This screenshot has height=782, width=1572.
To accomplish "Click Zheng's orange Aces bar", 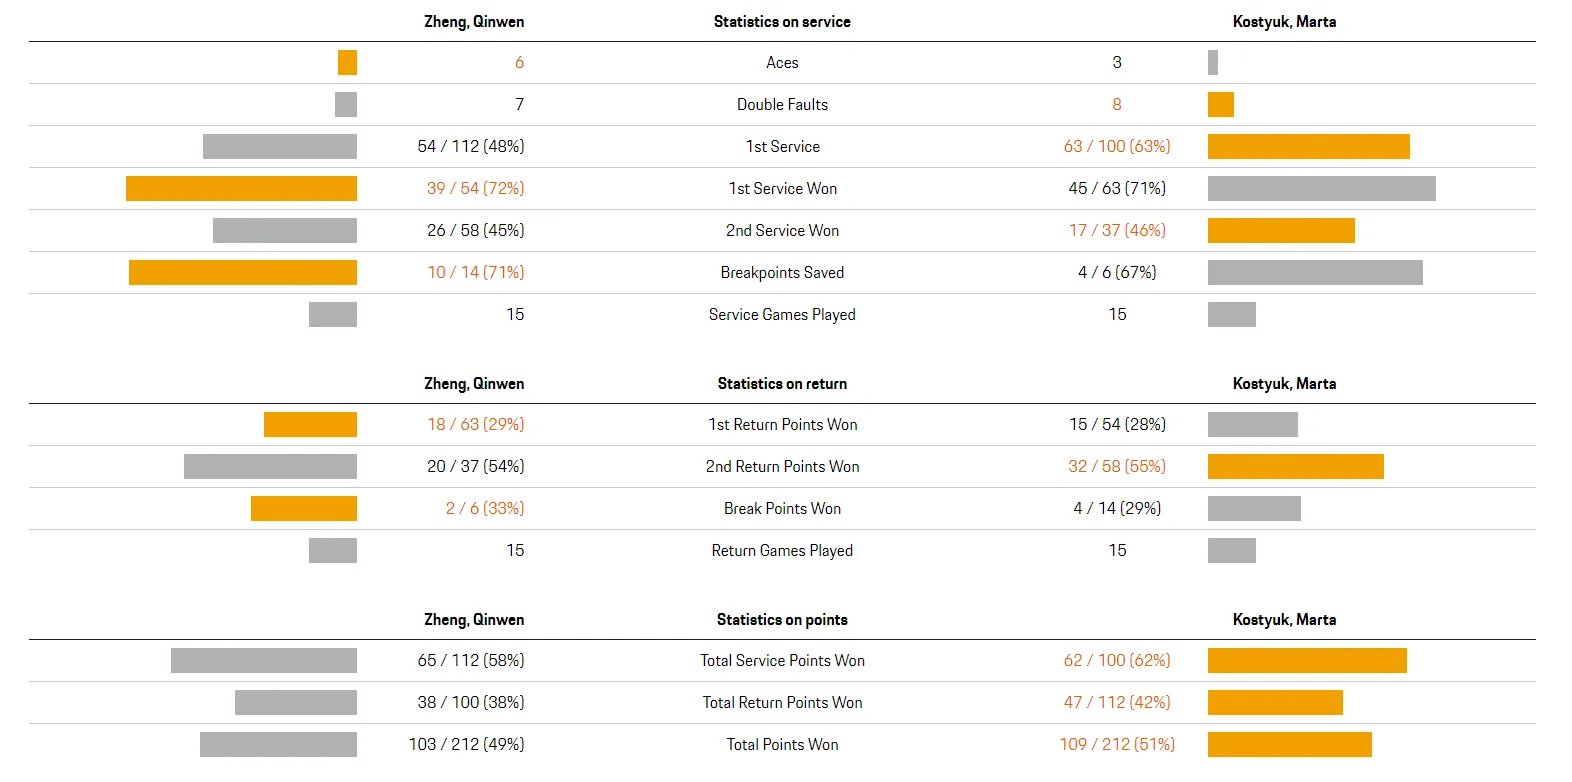I will click(x=347, y=62).
